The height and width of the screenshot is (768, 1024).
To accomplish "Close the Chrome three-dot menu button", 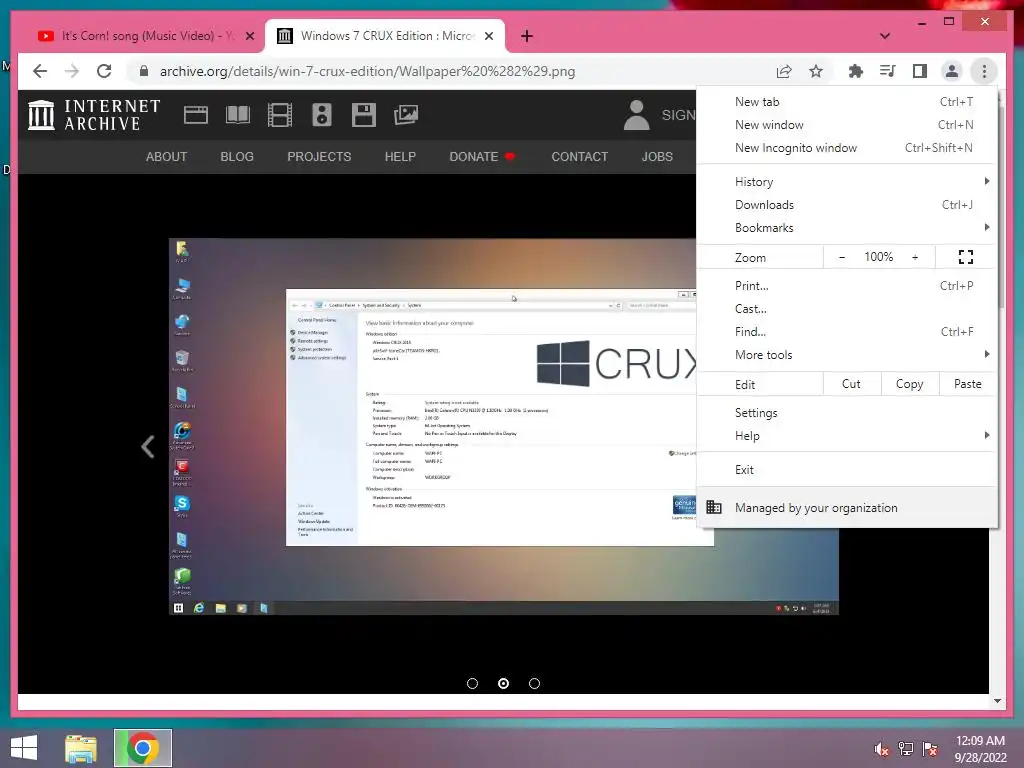I will (984, 71).
